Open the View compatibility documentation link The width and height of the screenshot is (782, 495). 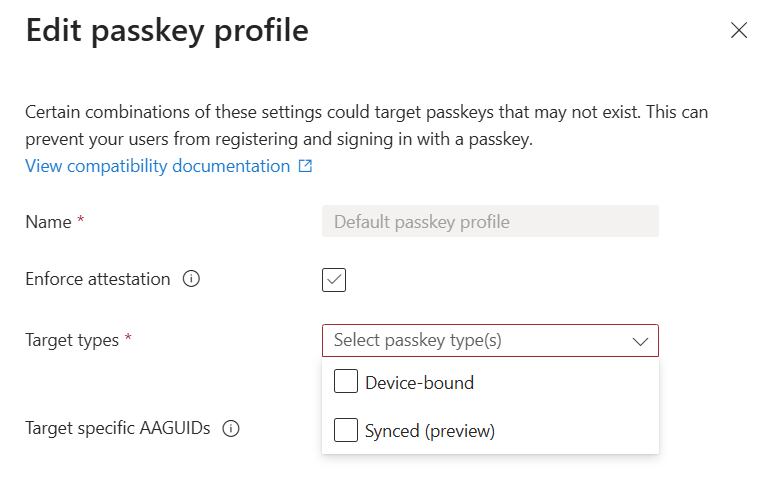click(x=157, y=166)
